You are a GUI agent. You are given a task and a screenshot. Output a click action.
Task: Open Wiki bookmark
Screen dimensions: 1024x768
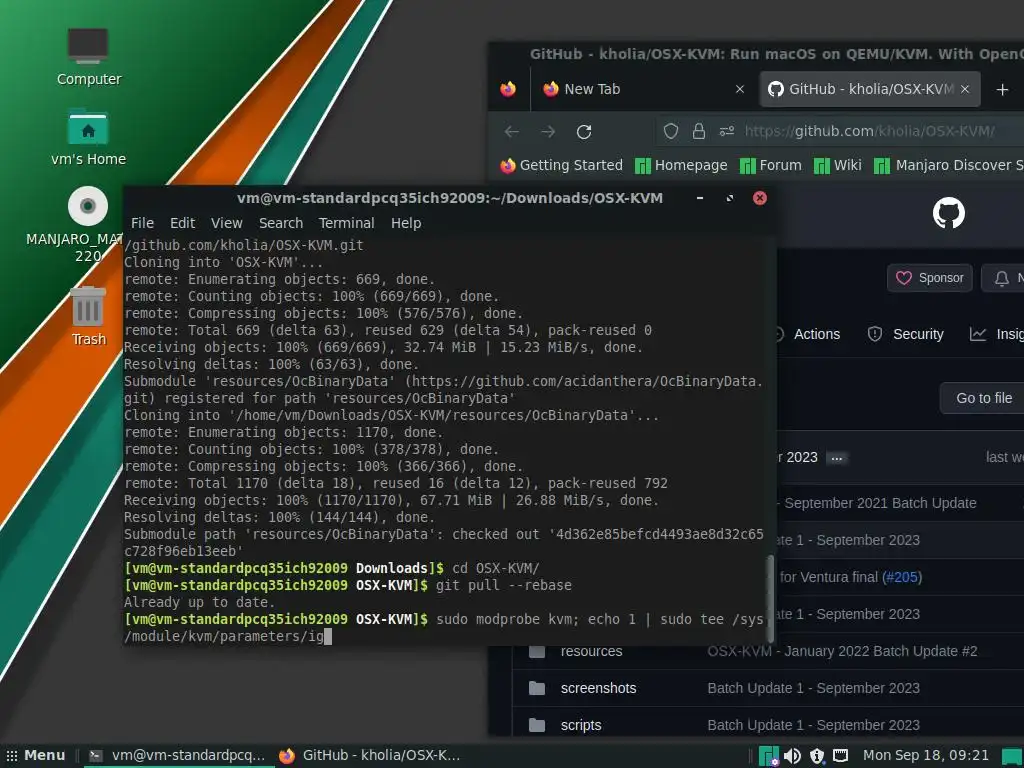tap(838, 165)
